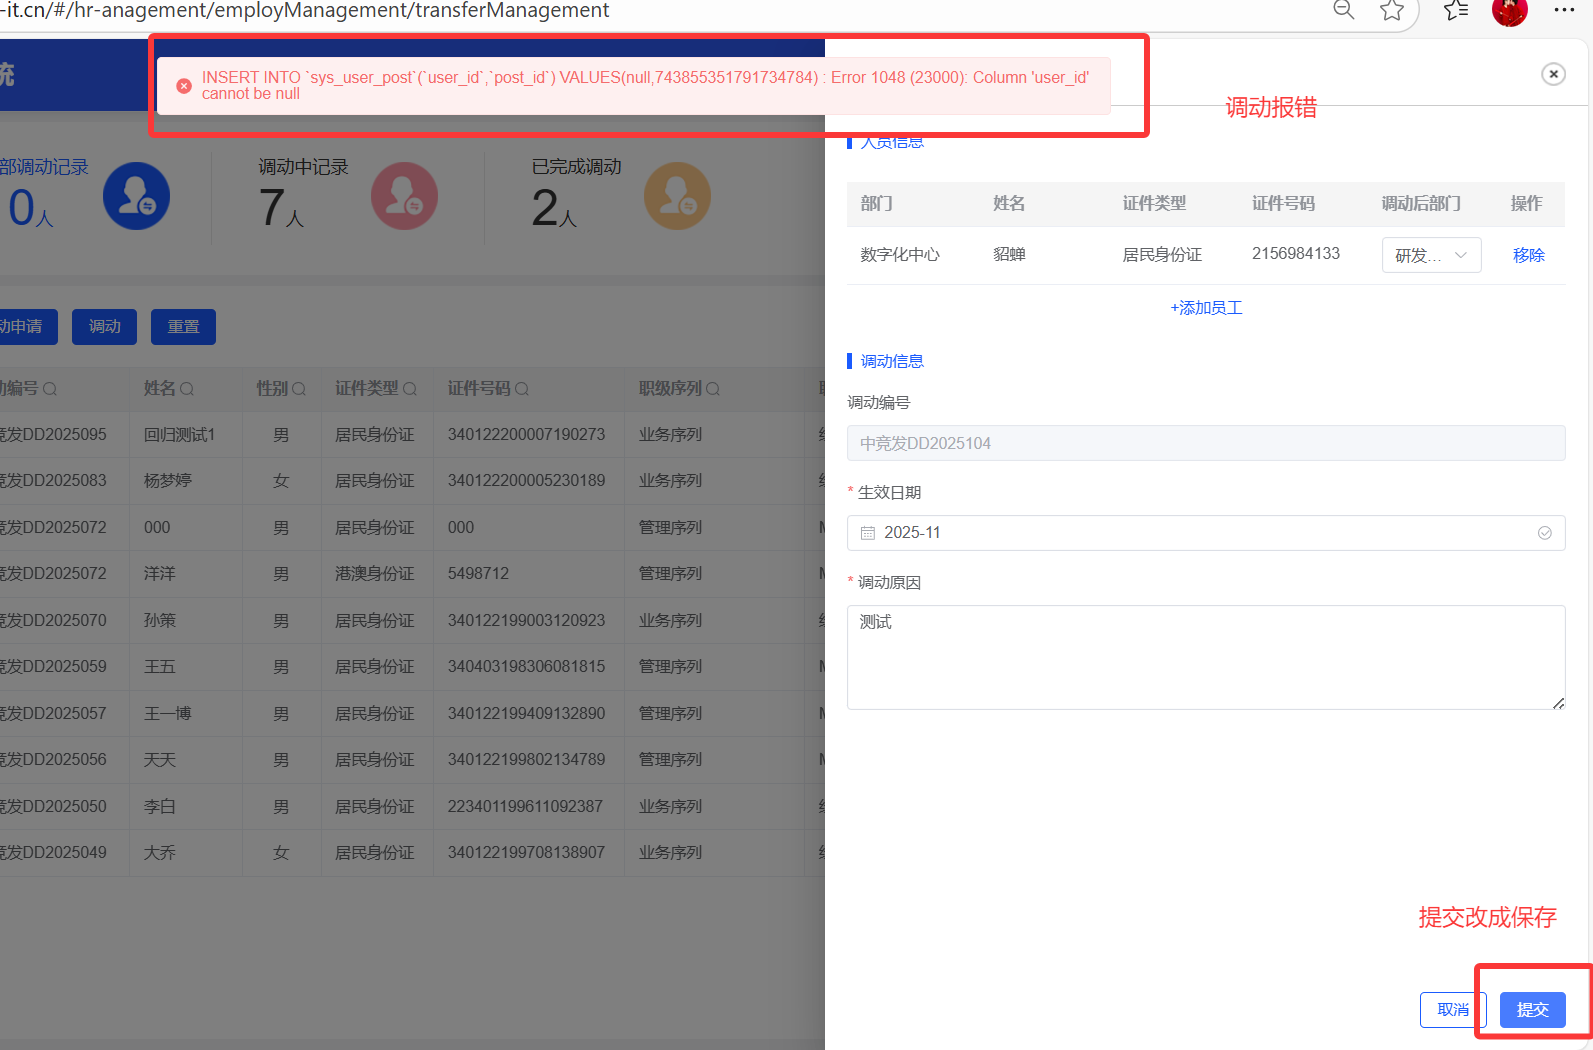This screenshot has height=1050, width=1593.
Task: Click the address bar URL
Action: 305,10
